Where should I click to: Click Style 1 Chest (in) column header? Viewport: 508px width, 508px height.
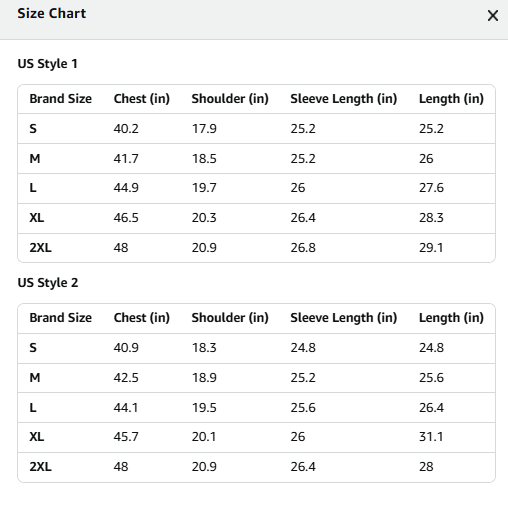(x=142, y=99)
